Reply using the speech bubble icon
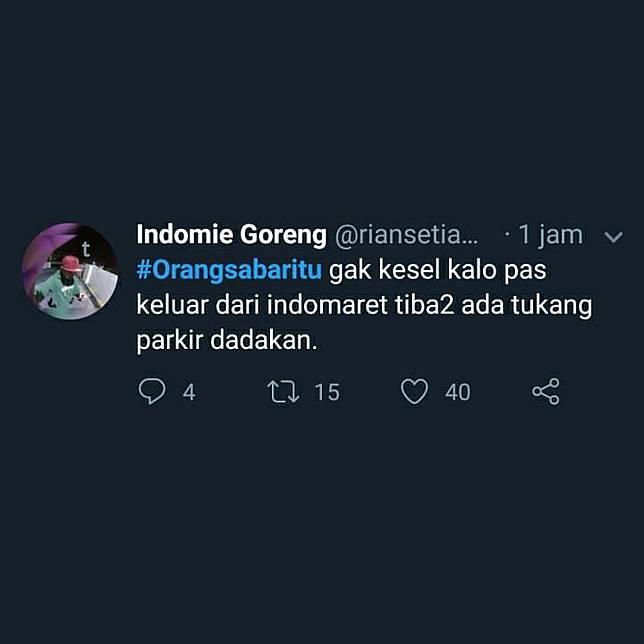 point(152,391)
